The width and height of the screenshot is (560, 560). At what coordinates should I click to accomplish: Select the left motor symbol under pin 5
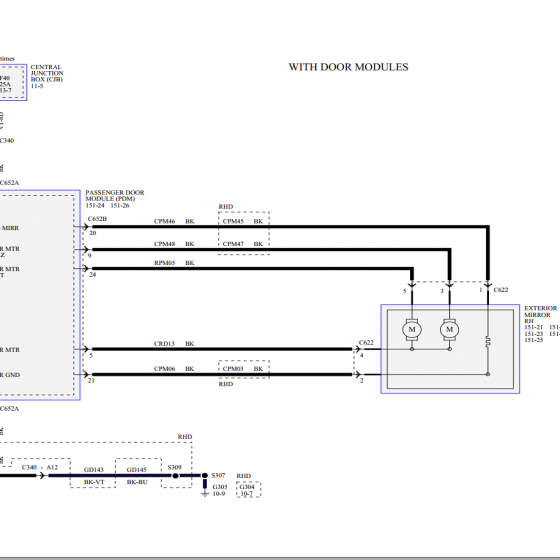(412, 330)
